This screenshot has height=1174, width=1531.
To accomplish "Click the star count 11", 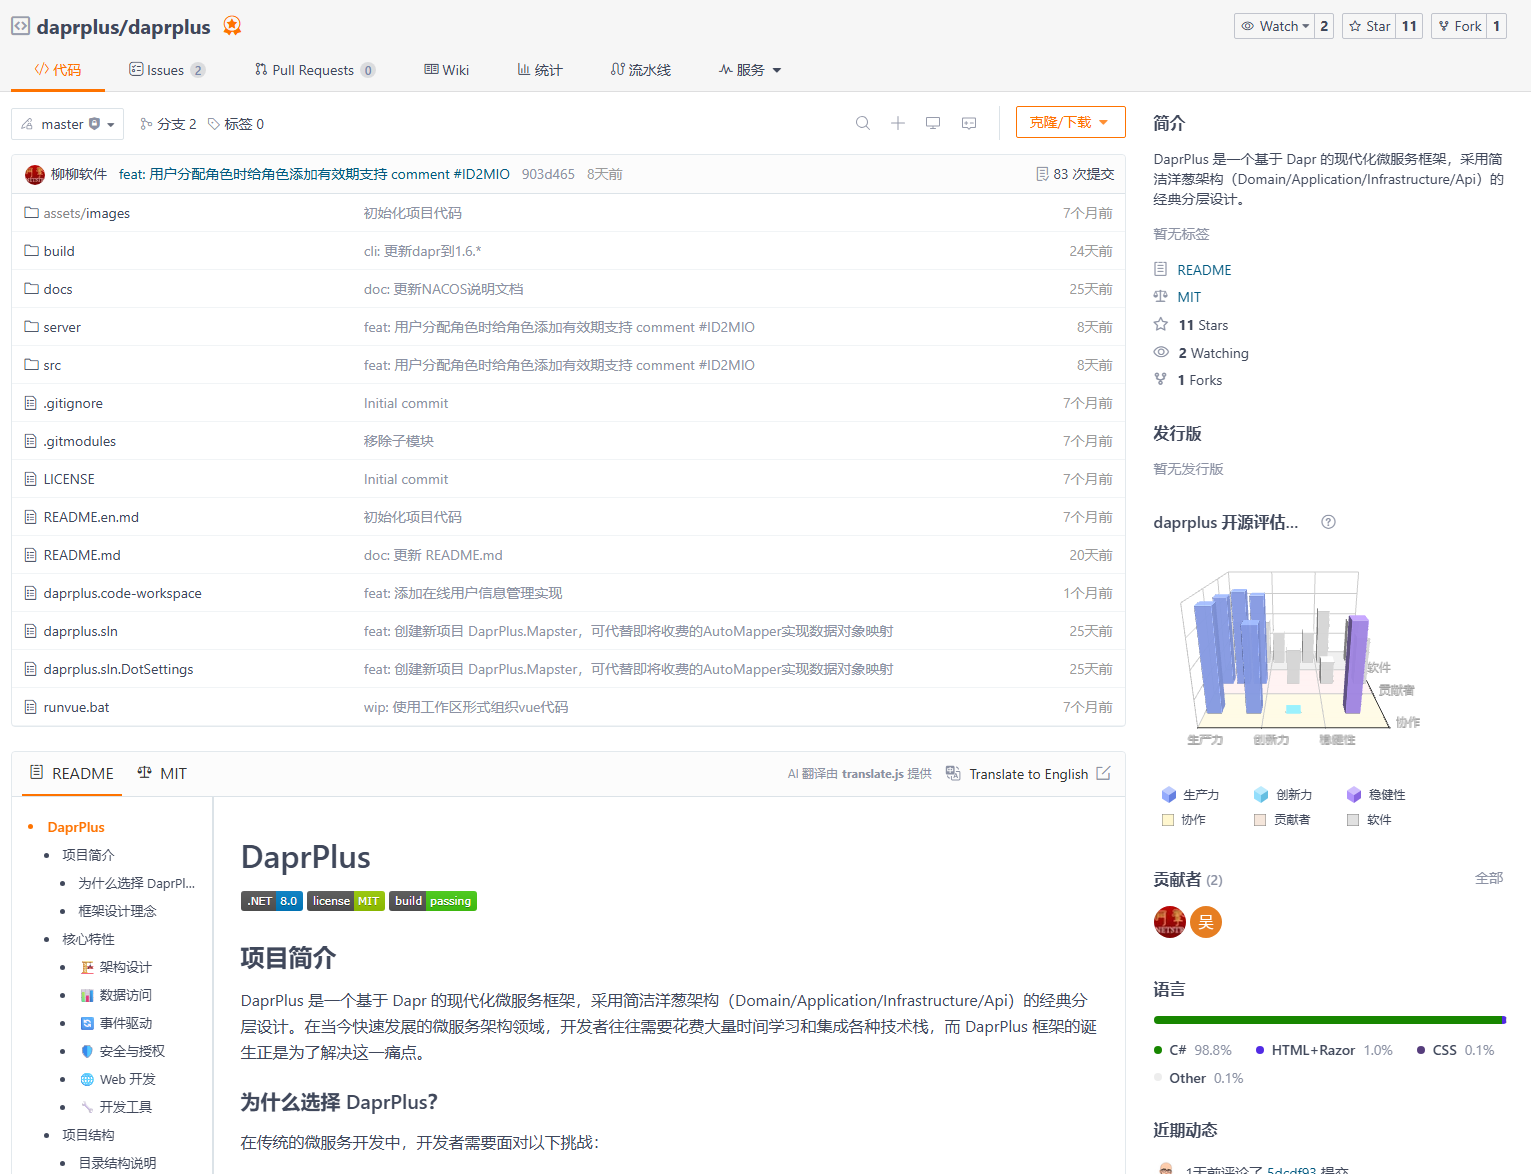I will [1409, 26].
